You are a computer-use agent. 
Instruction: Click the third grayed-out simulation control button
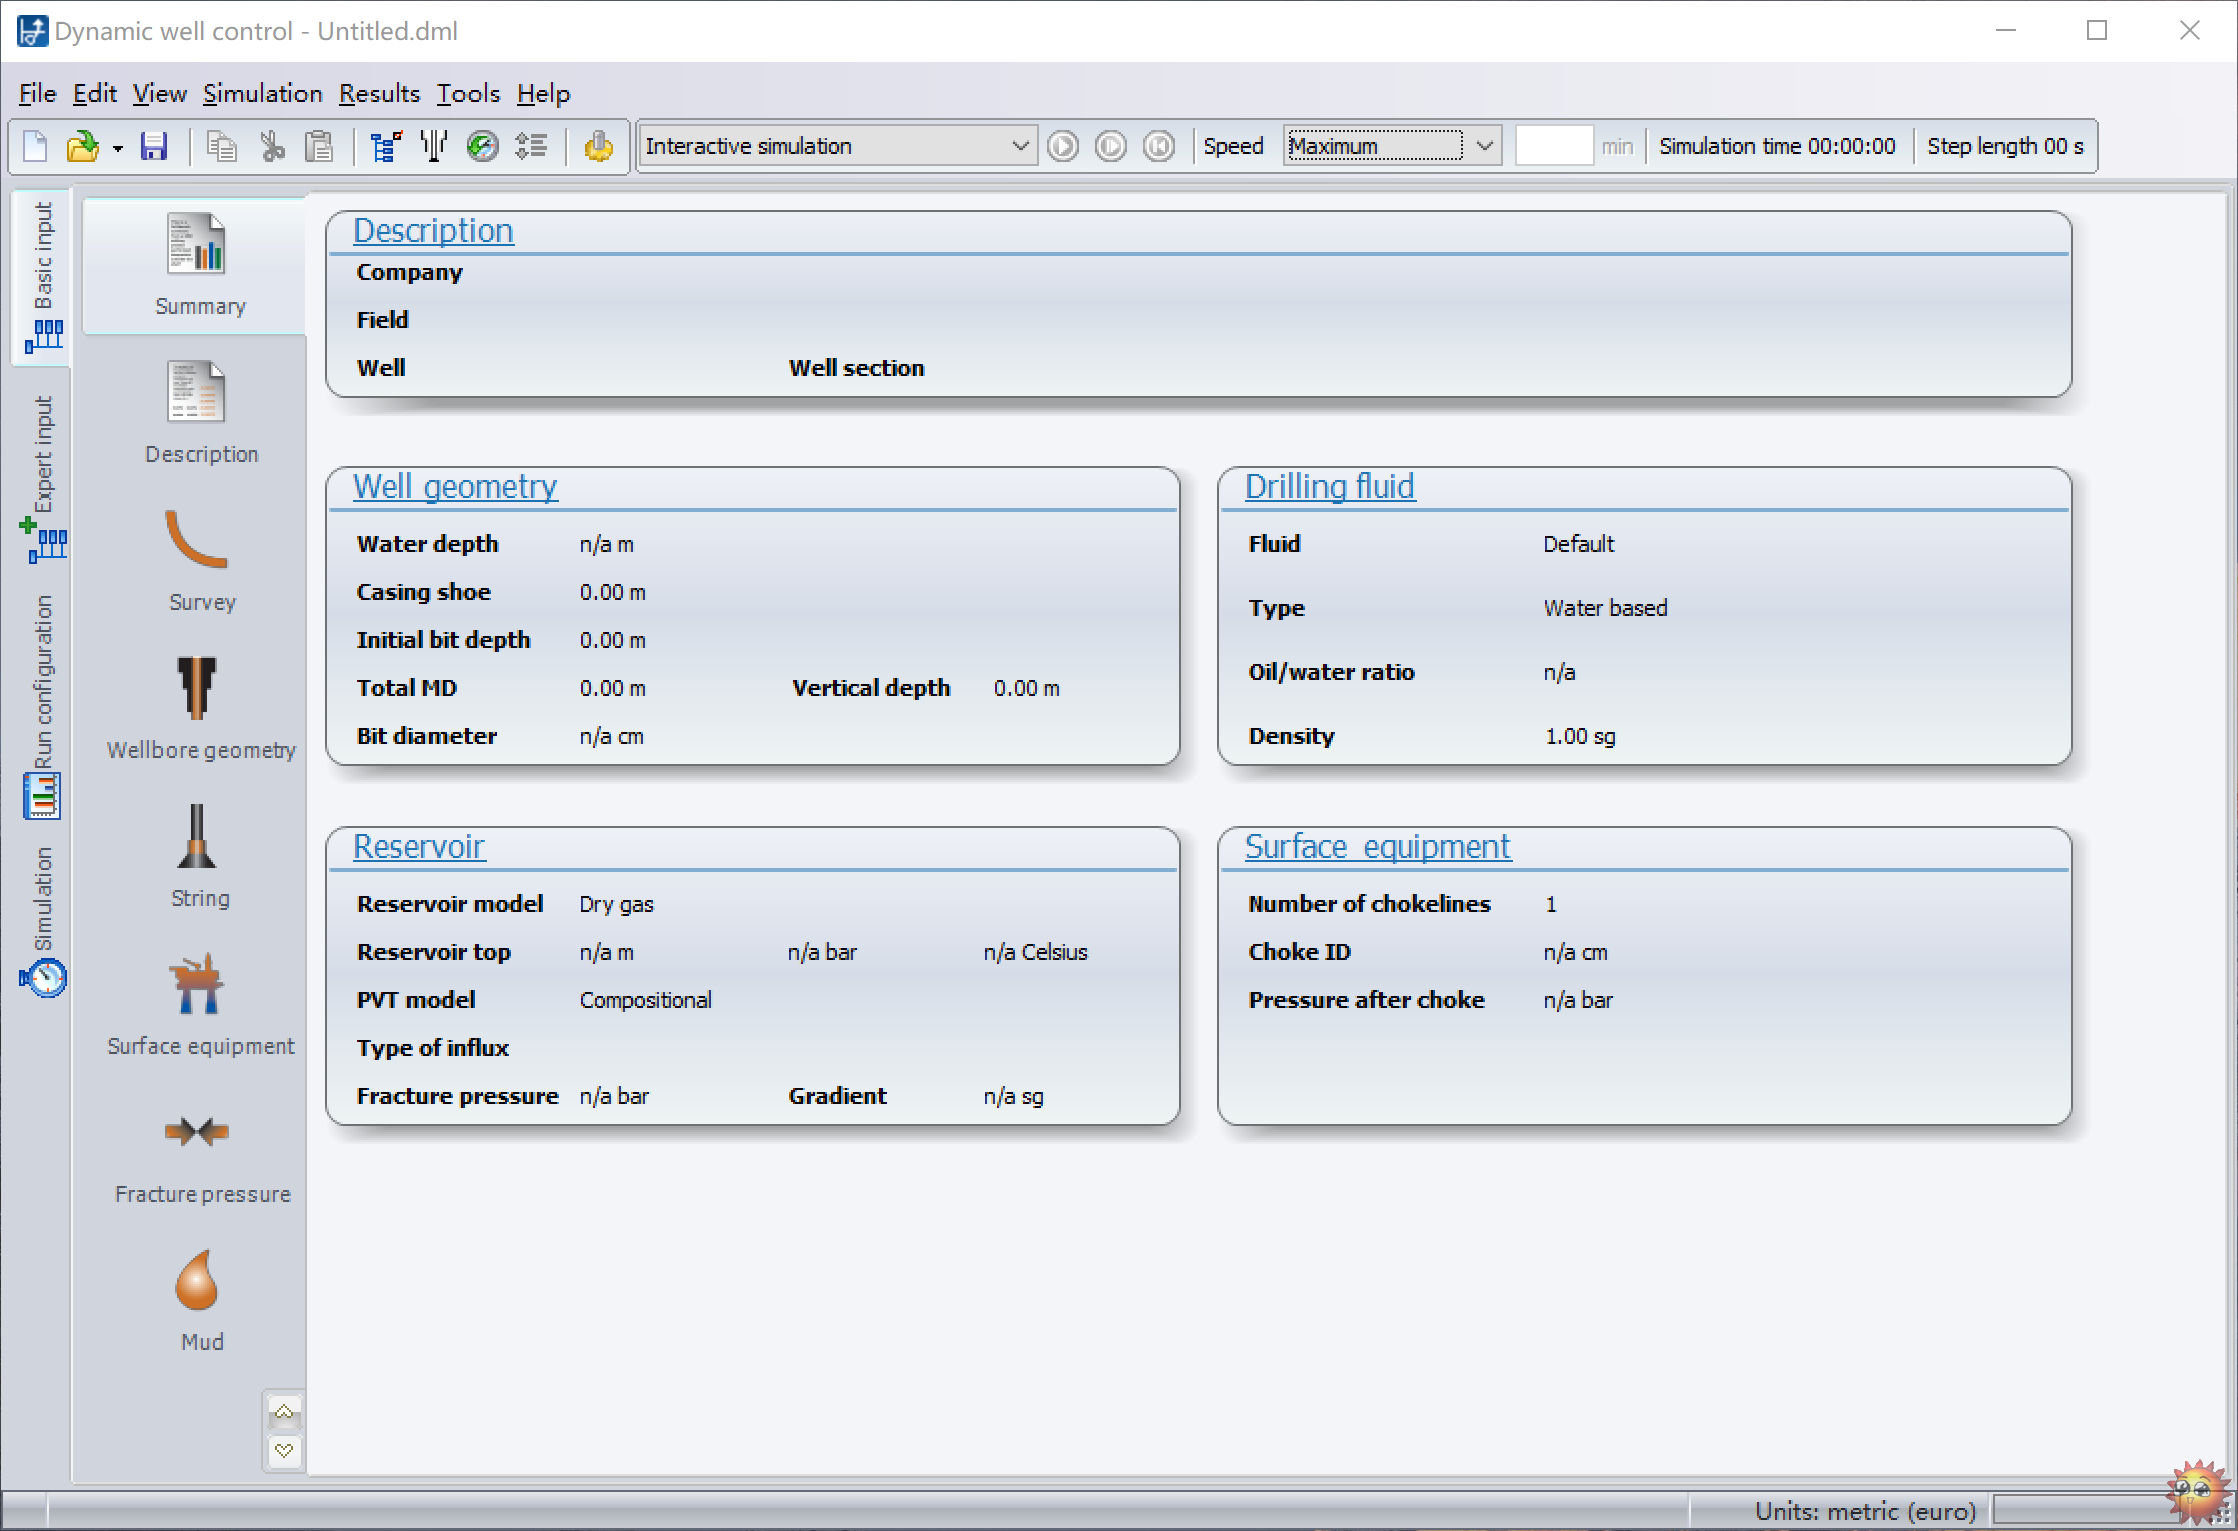(x=1159, y=147)
